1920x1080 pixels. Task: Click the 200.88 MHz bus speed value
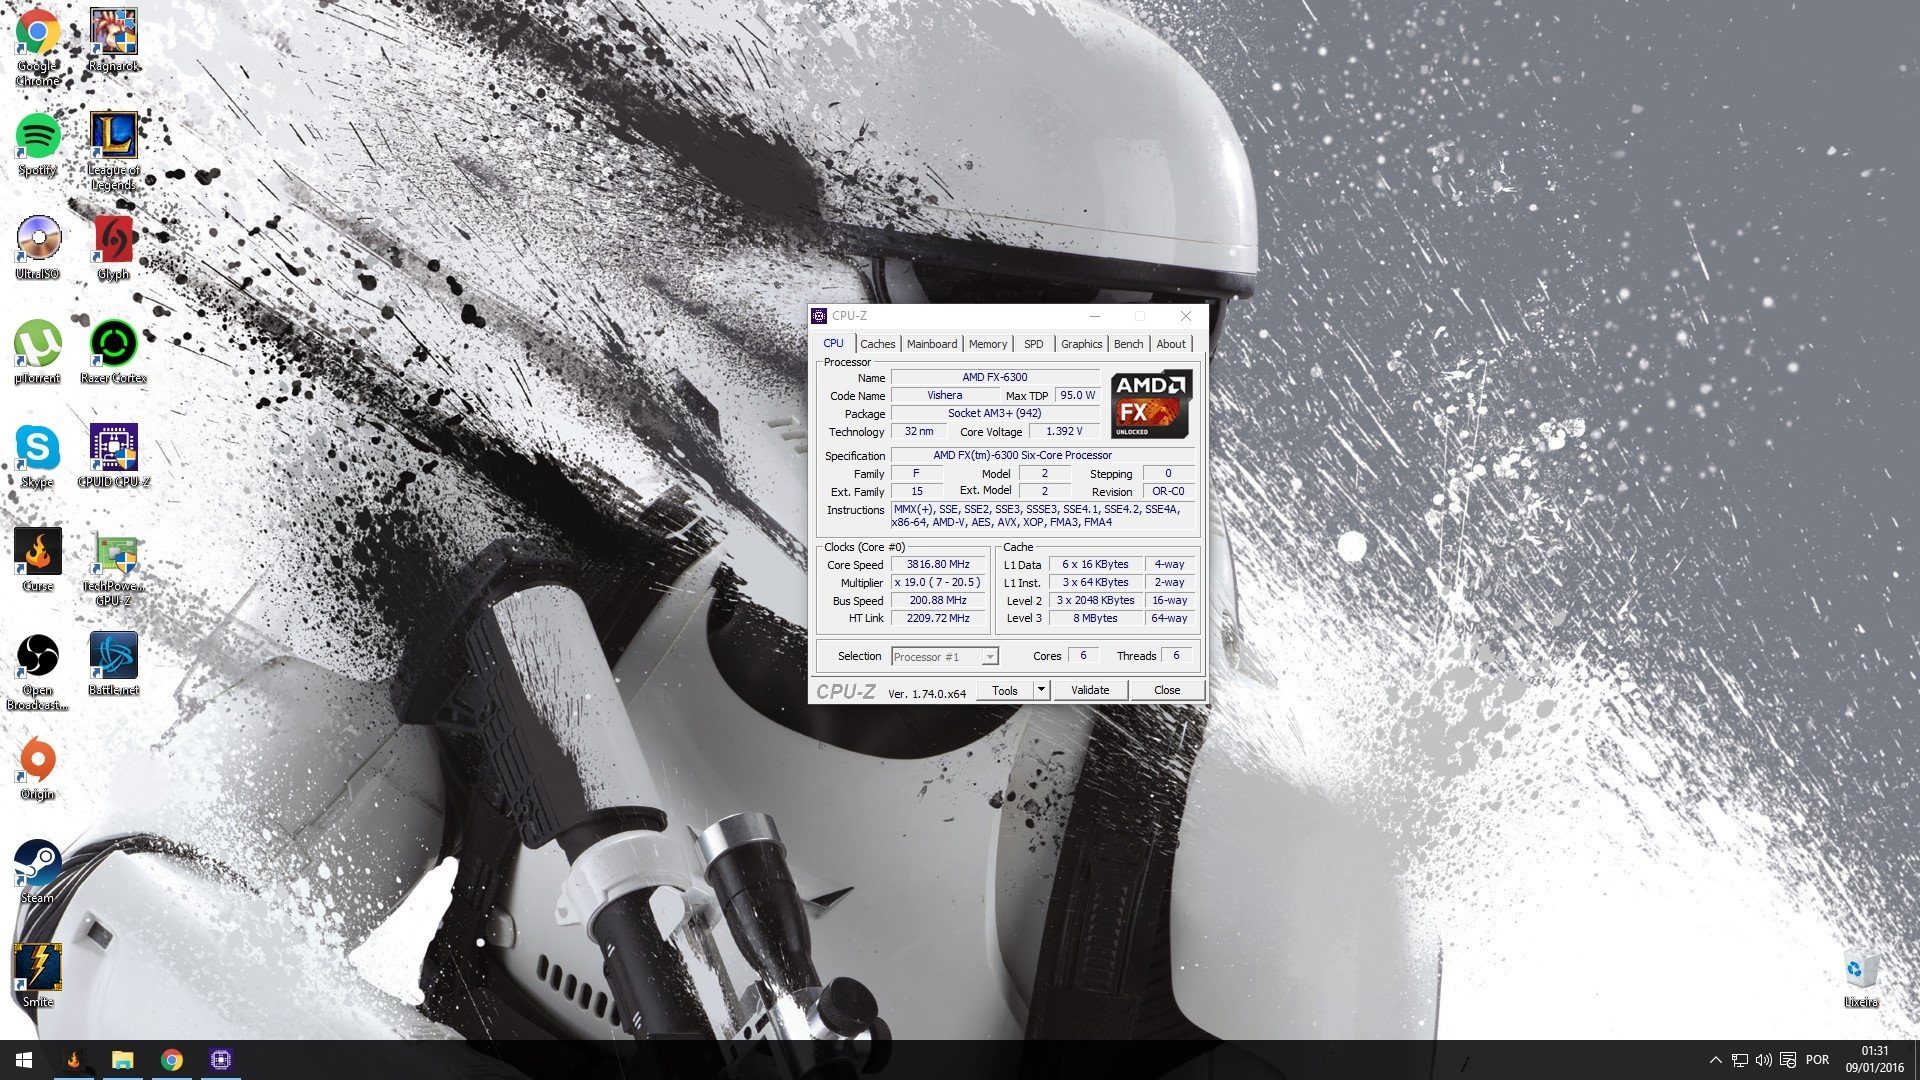pyautogui.click(x=938, y=600)
